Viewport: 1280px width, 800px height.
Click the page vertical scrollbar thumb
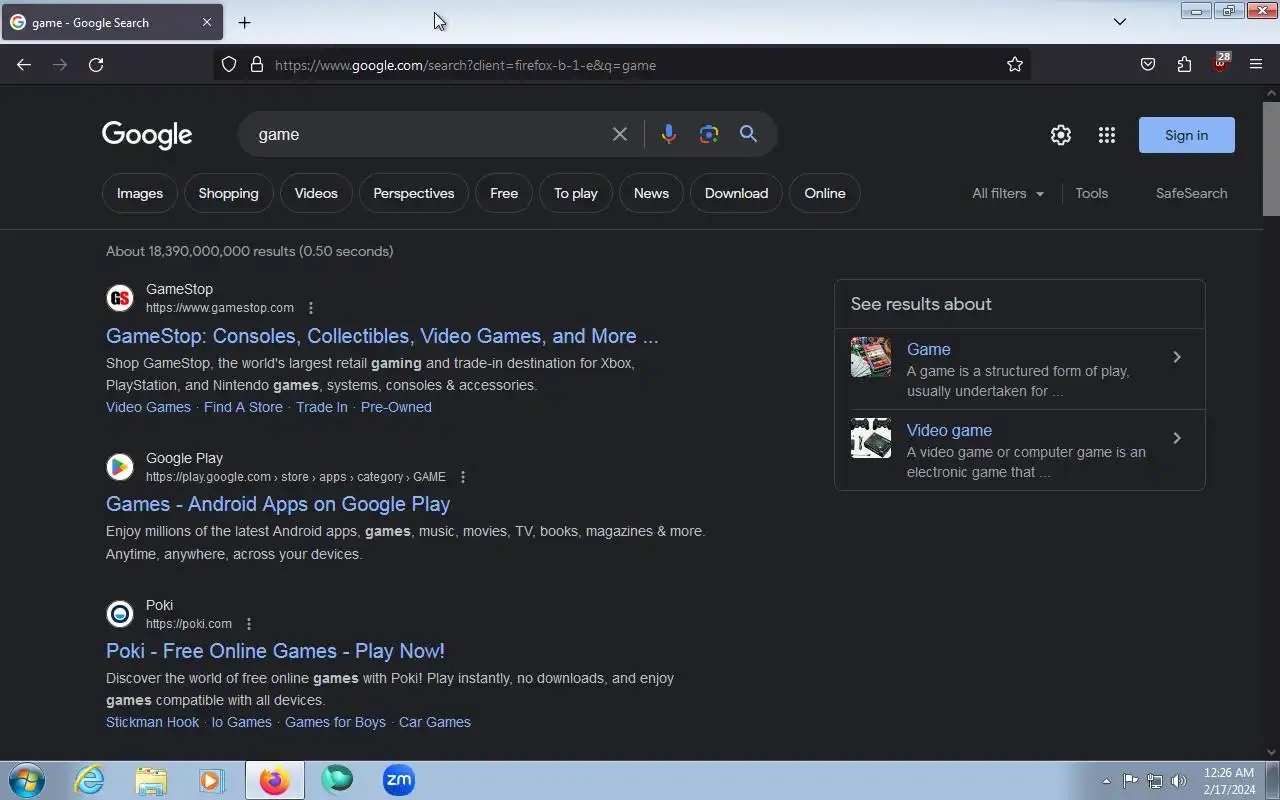[x=1271, y=158]
